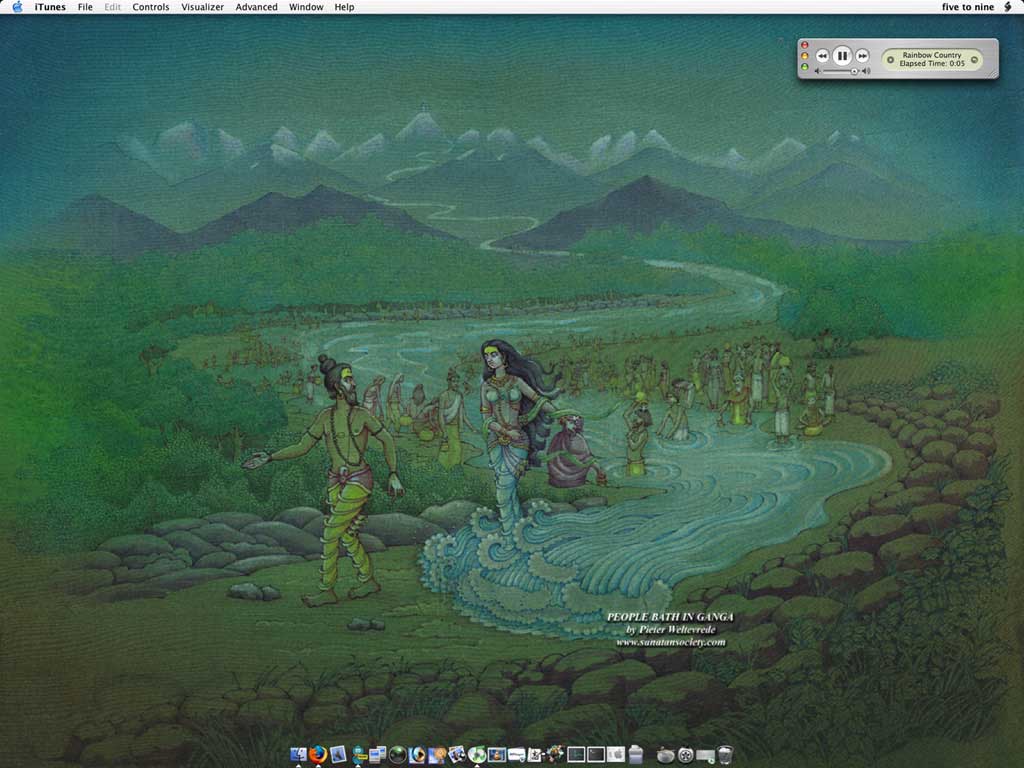Click the round button left of song title
This screenshot has height=768, width=1024.
click(x=890, y=60)
